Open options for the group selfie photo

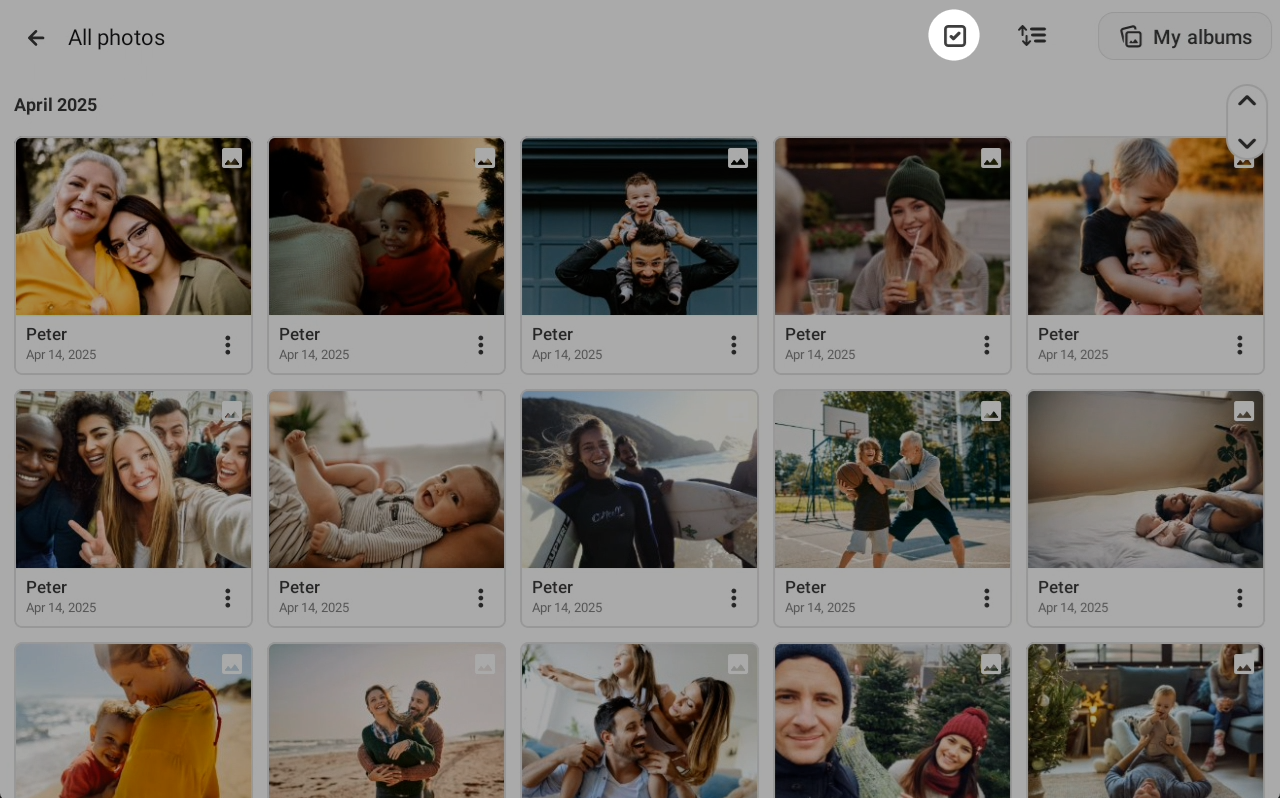(x=228, y=598)
